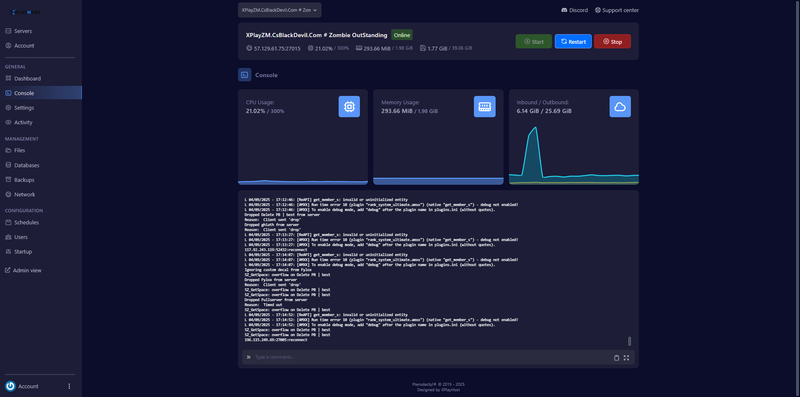The height and width of the screenshot is (397, 800).
Task: Click the command prompt chevron icon
Action: 248,357
